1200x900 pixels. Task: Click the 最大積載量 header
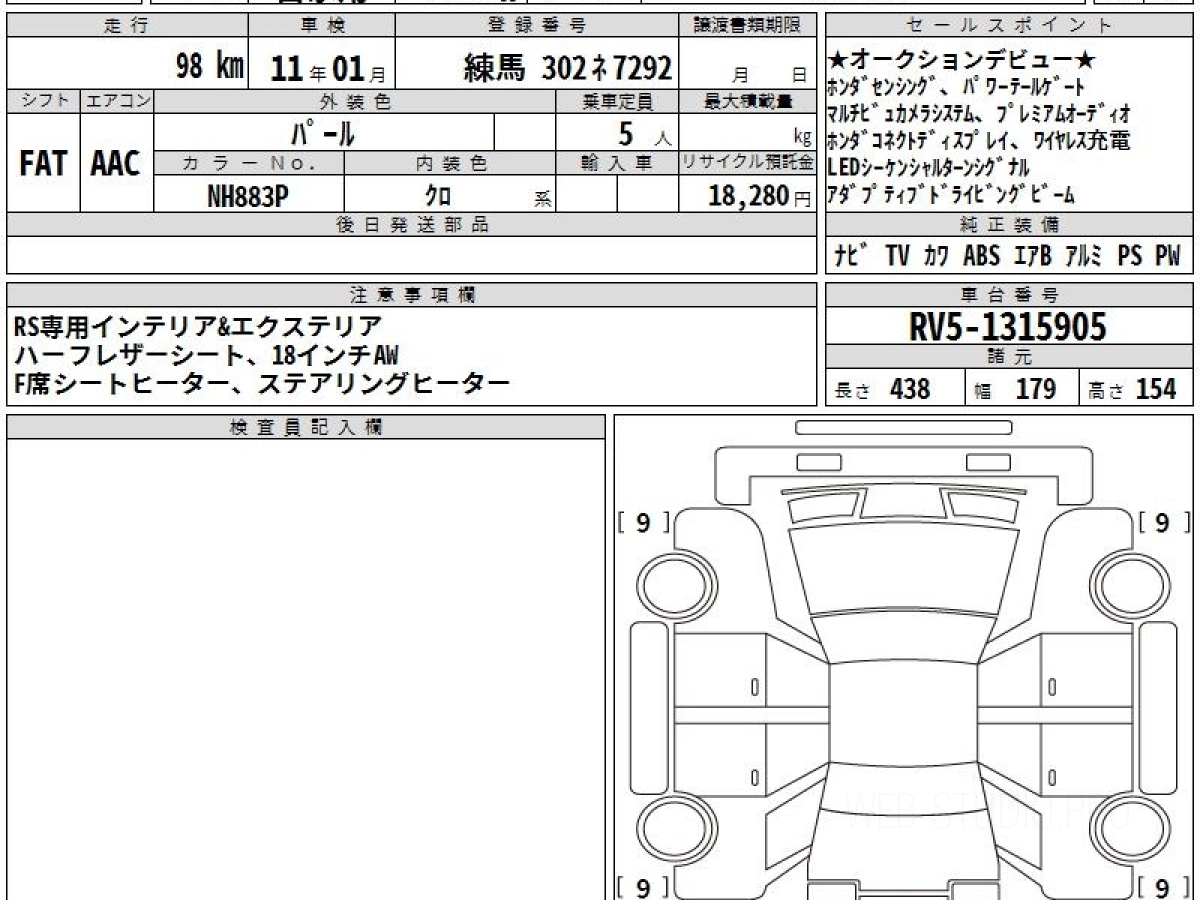click(748, 101)
